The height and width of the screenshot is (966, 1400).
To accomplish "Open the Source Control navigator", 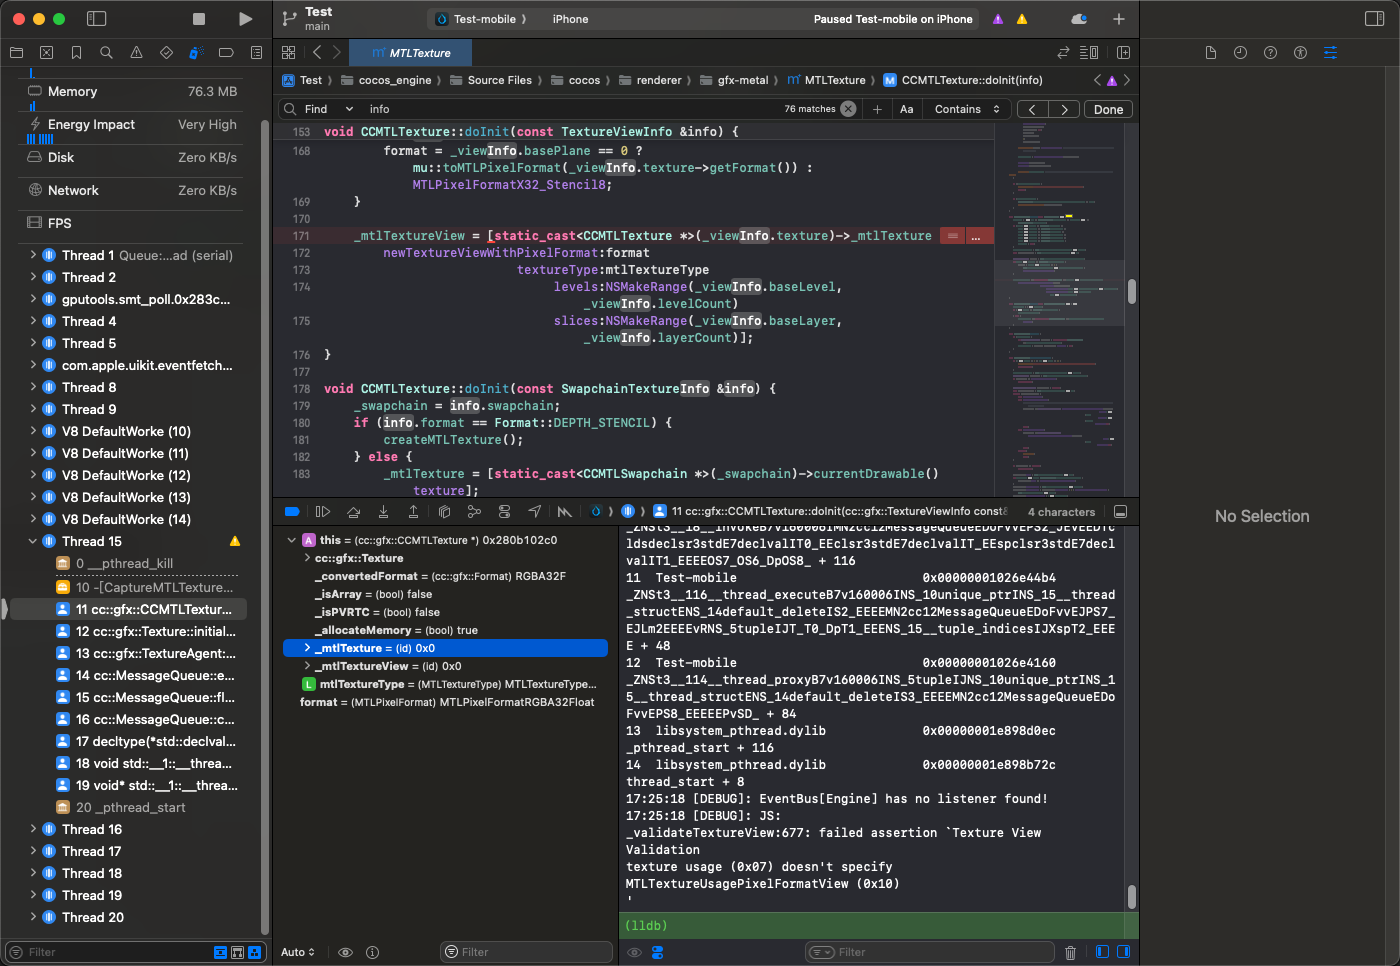I will click(46, 53).
